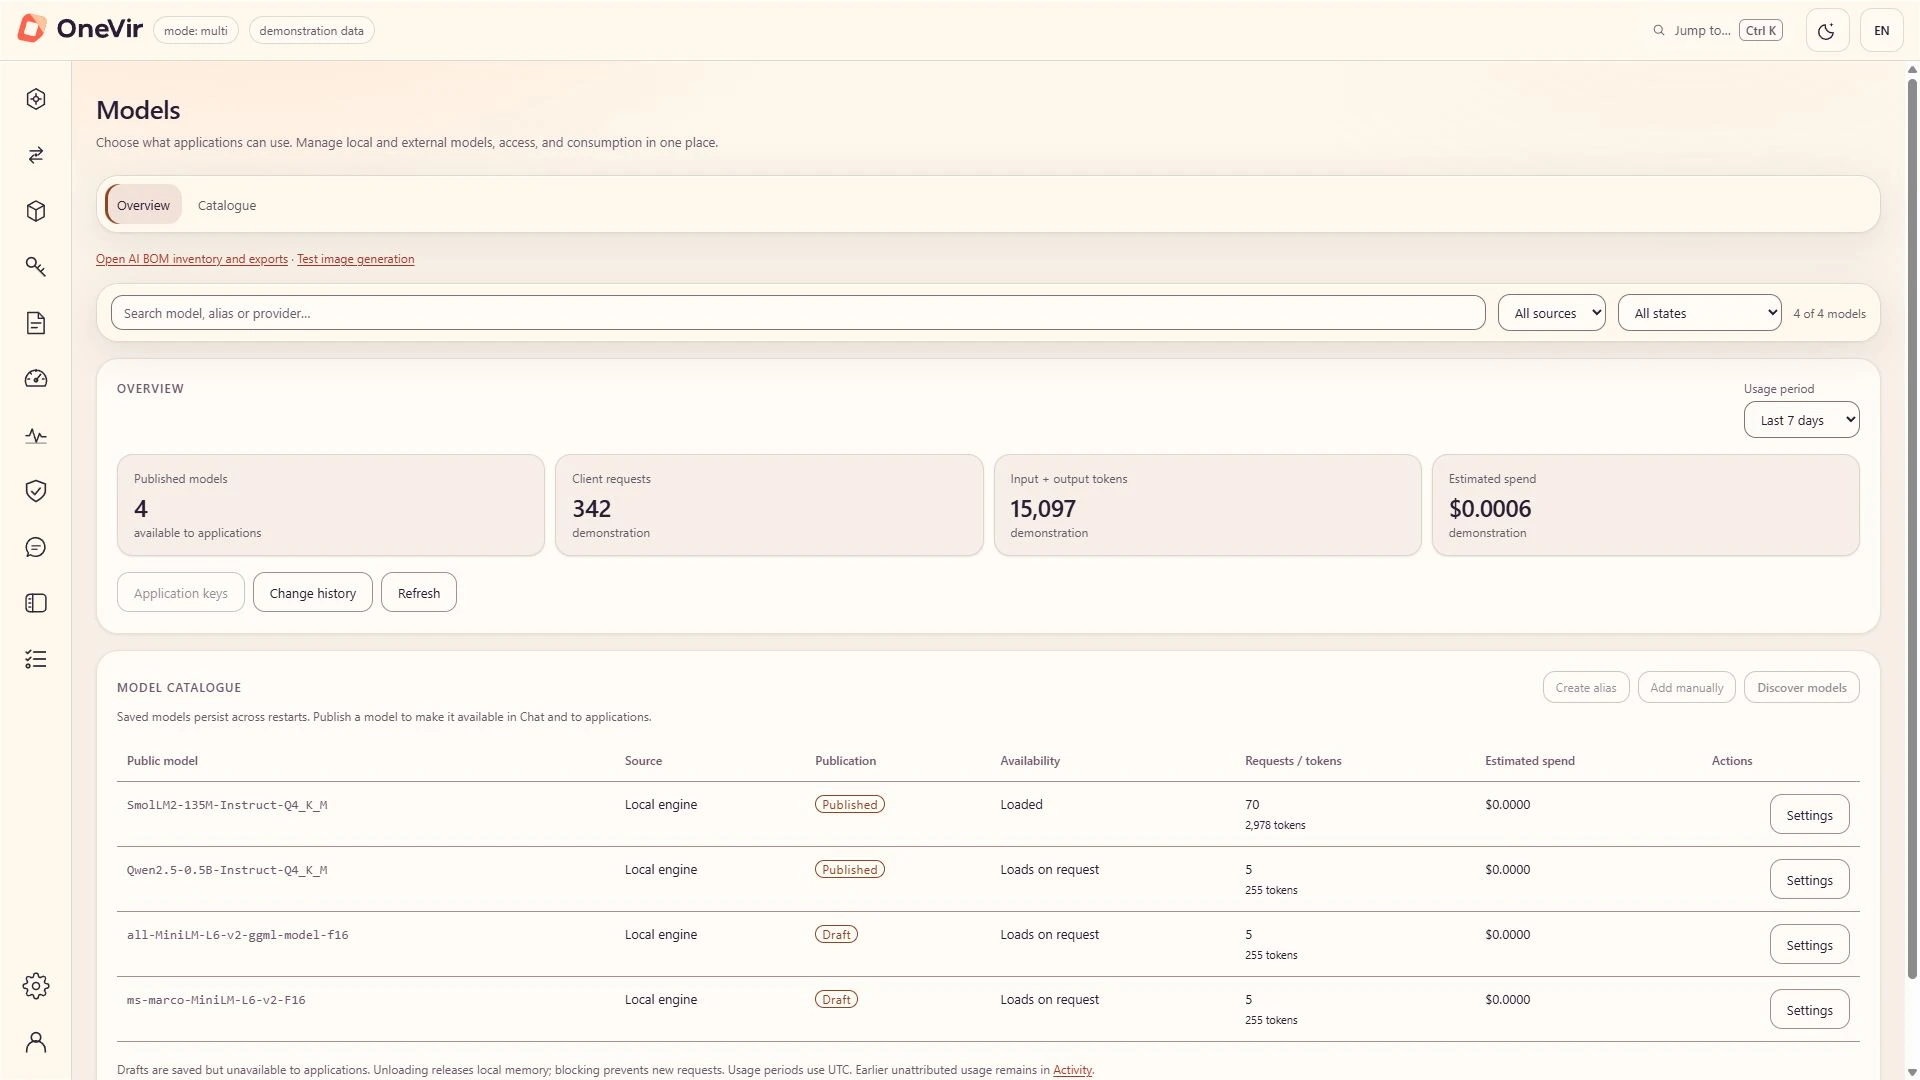Viewport: 1920px width, 1080px height.
Task: Open the shield checkmark sidebar icon
Action: pyautogui.click(x=36, y=491)
